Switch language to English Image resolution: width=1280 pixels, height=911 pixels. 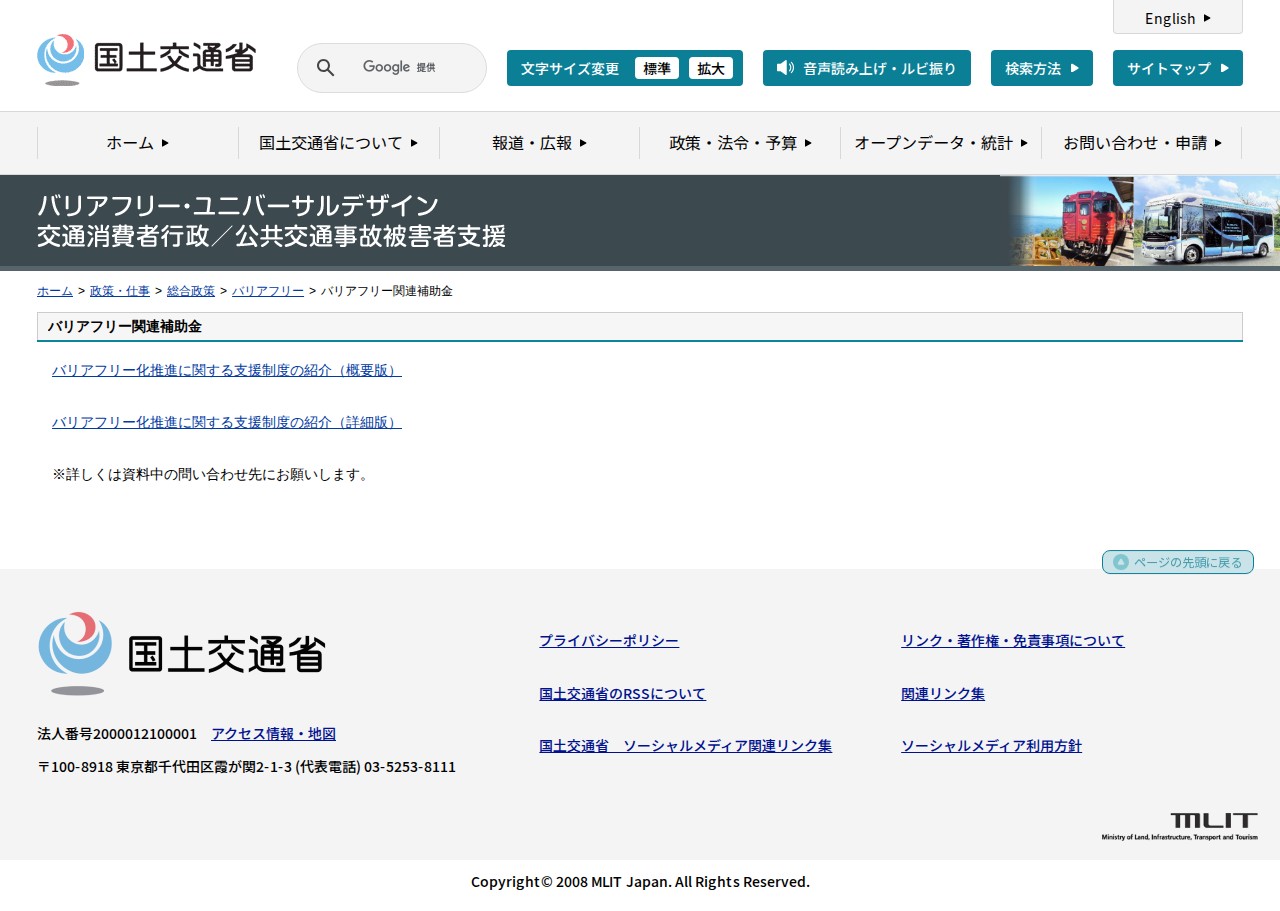[1177, 18]
